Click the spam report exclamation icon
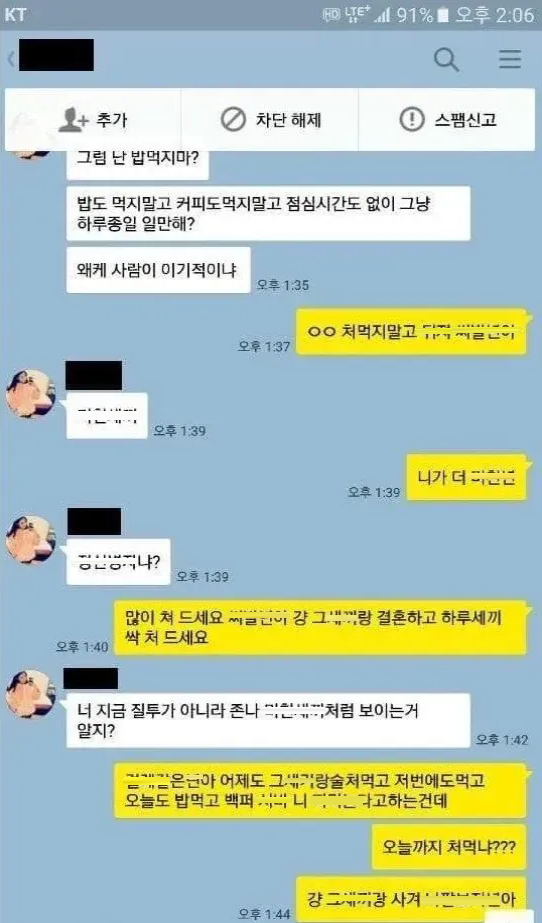The height and width of the screenshot is (923, 542). click(x=411, y=119)
